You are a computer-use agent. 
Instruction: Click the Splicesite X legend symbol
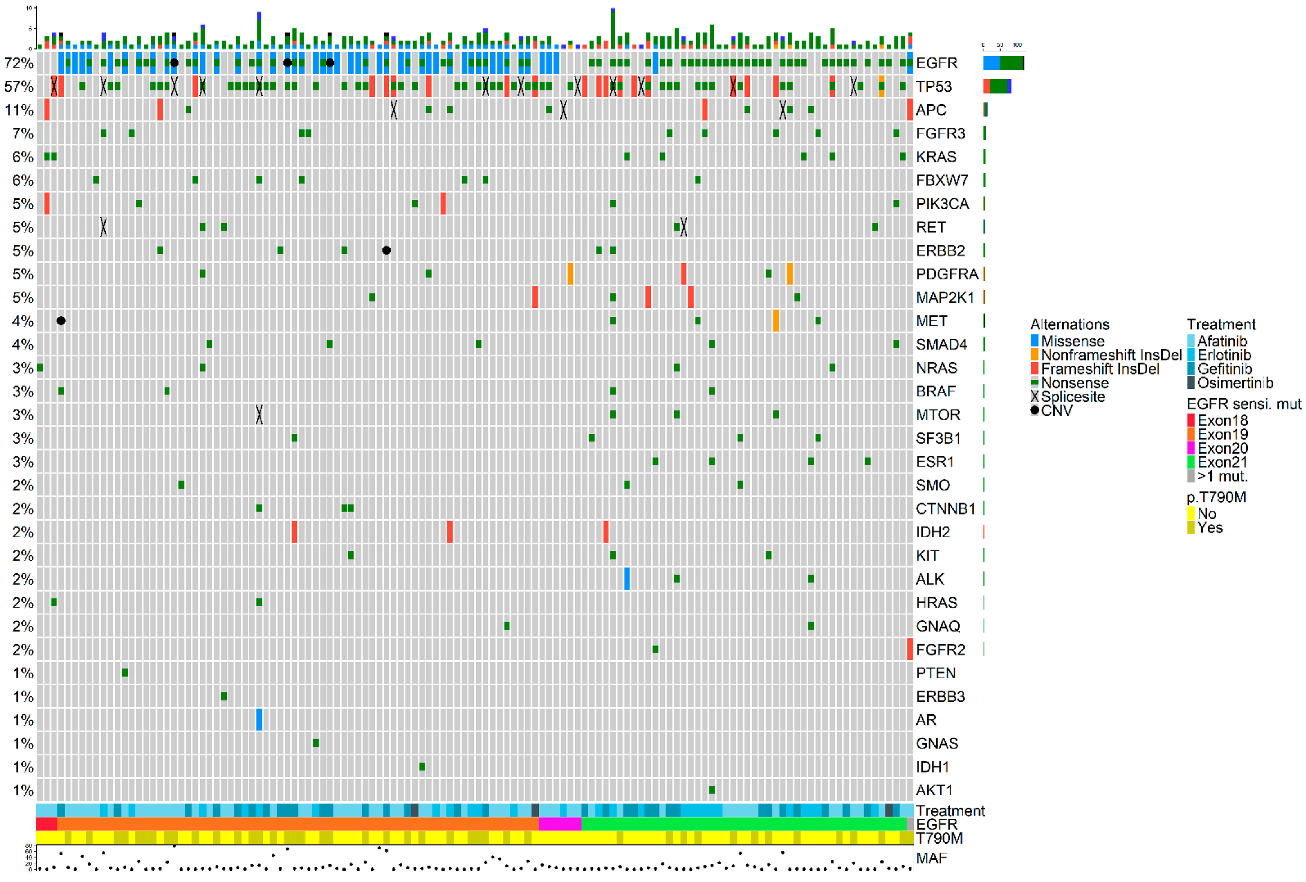pyautogui.click(x=1036, y=397)
